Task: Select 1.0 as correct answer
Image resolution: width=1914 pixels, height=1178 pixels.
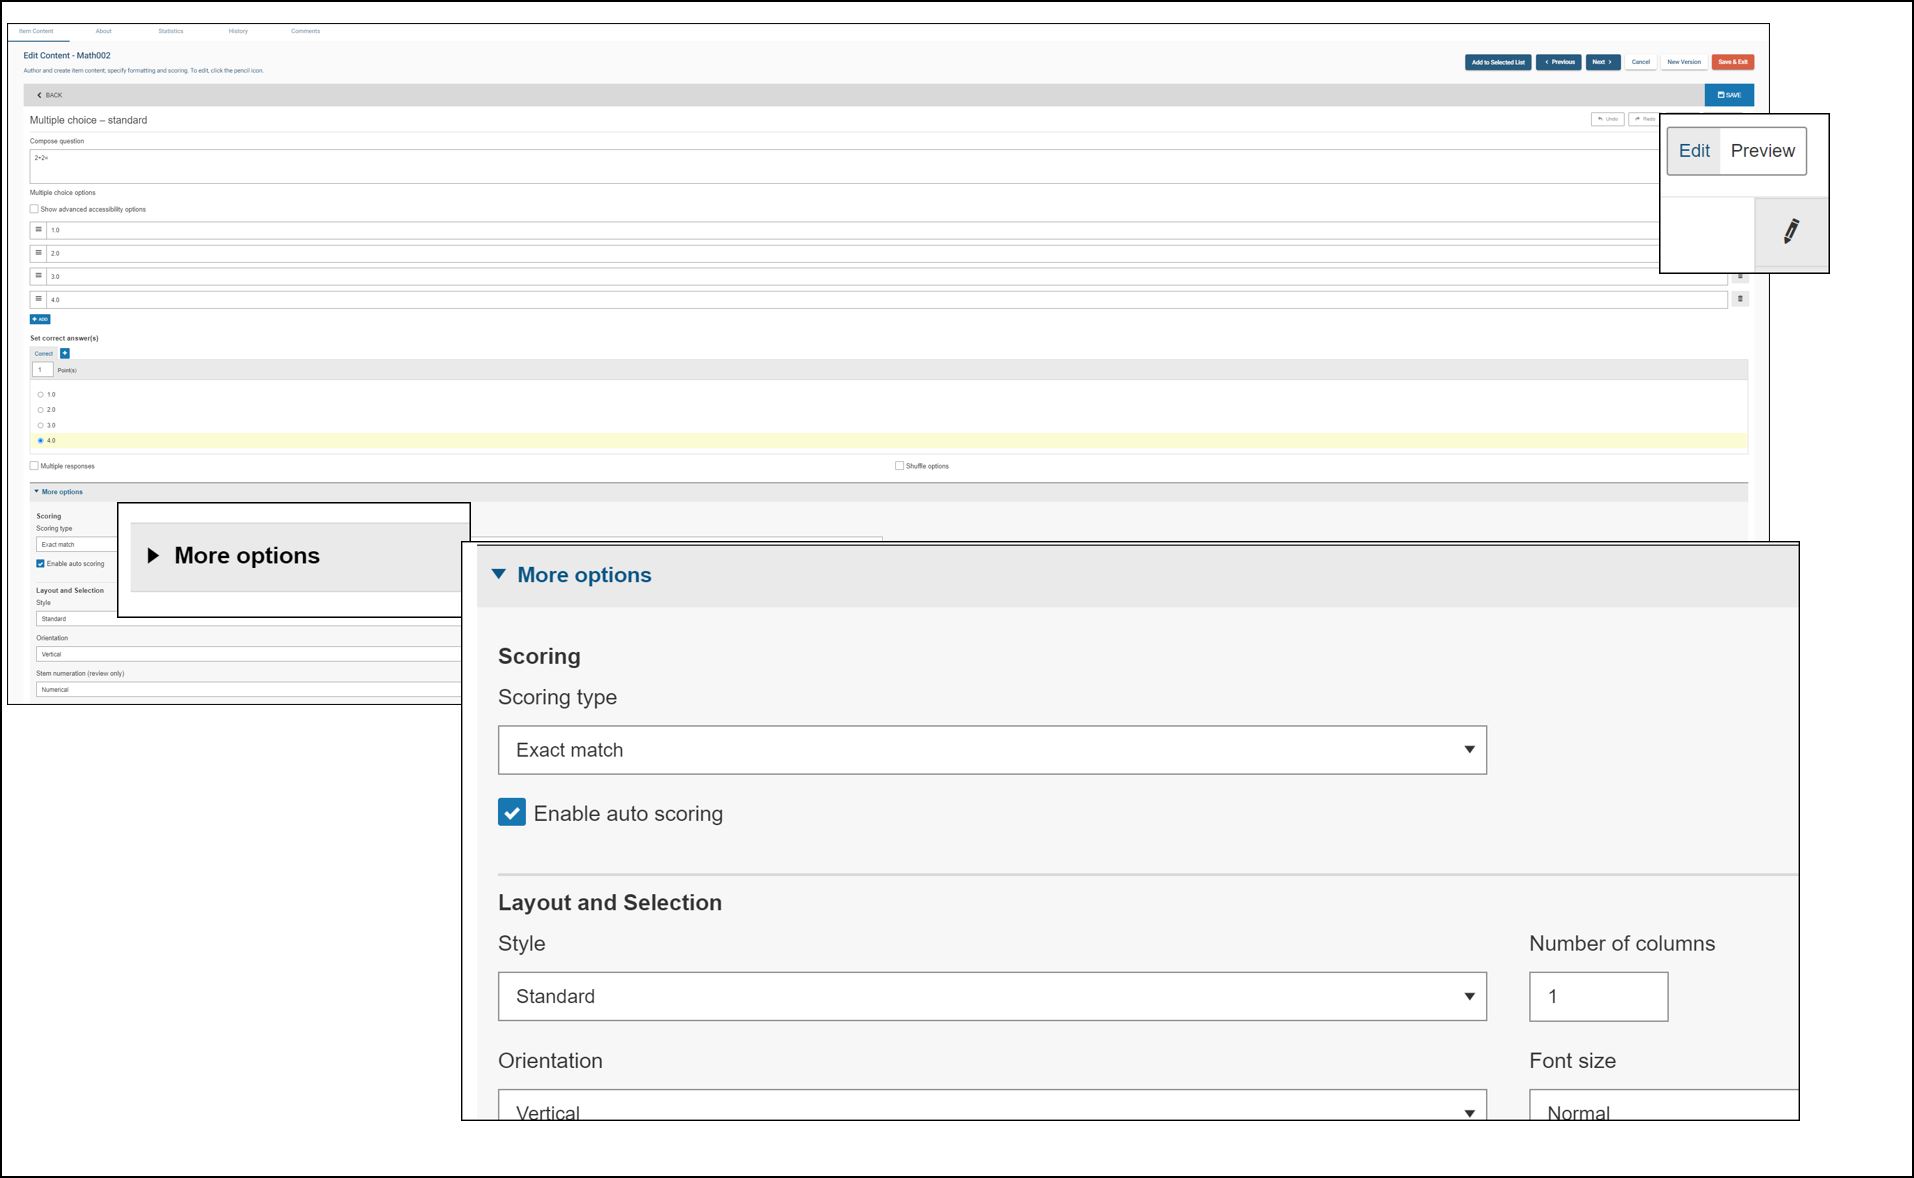Action: (41, 395)
